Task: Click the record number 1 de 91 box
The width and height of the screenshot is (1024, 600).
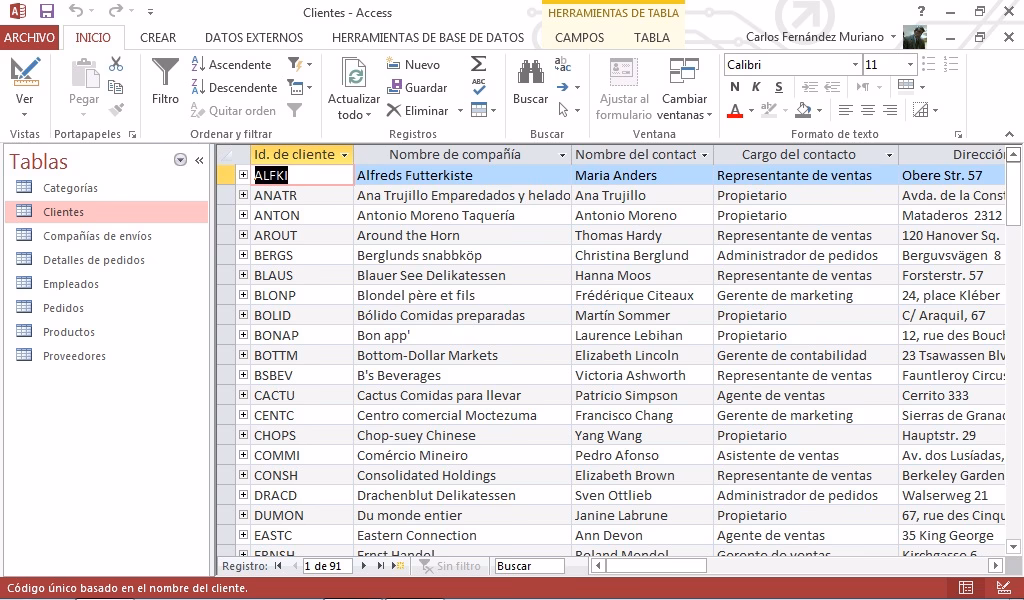Action: coord(328,566)
